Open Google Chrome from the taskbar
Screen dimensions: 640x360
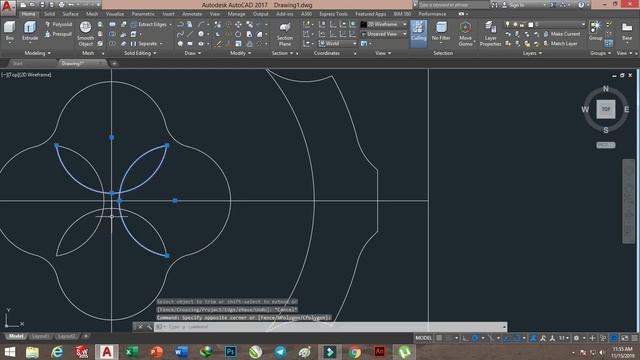pos(355,352)
